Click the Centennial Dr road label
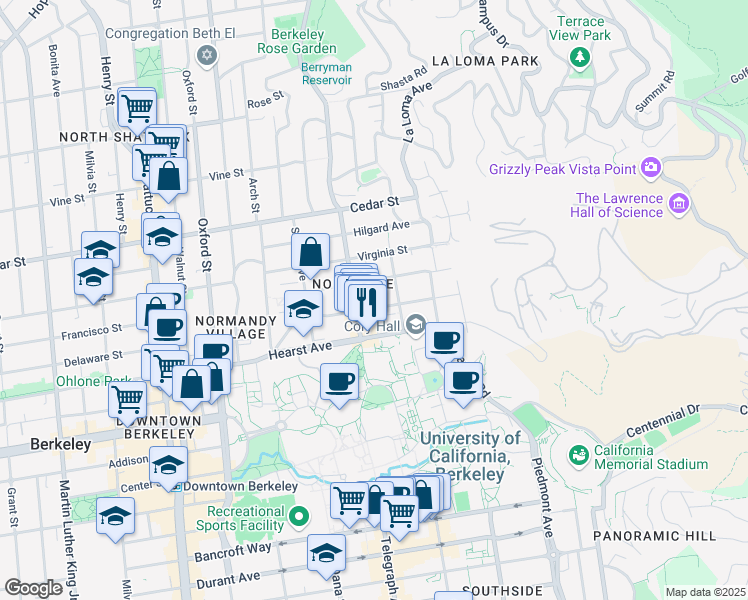This screenshot has height=600, width=748. click(663, 421)
